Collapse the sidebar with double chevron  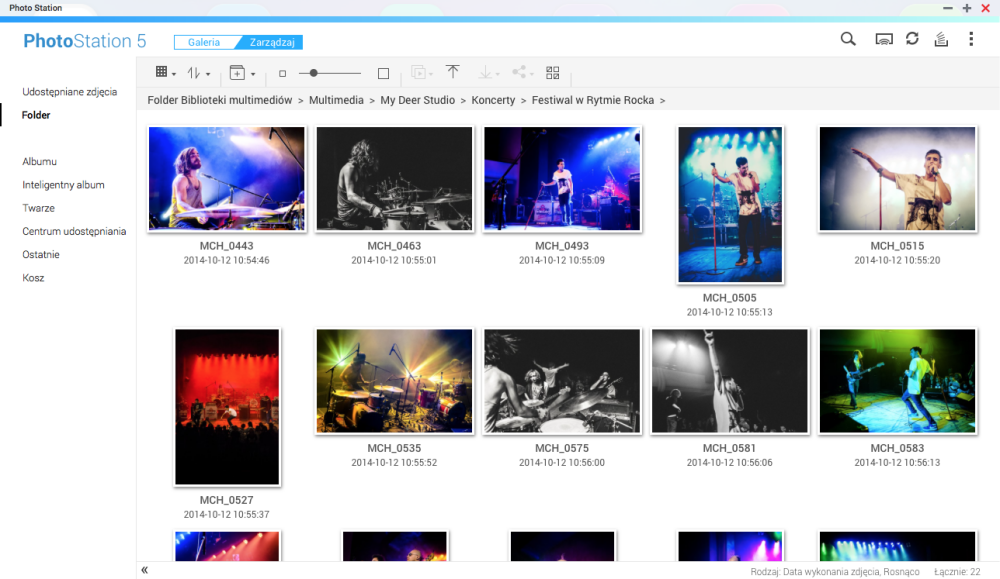pyautogui.click(x=145, y=570)
